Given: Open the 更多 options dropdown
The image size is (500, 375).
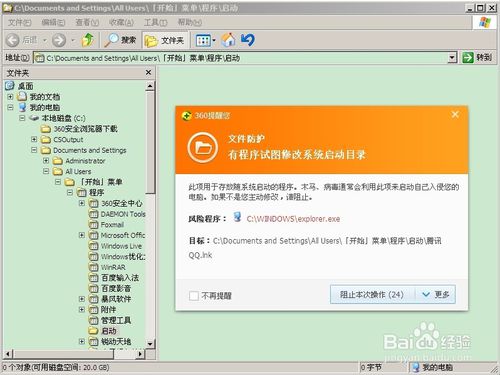Looking at the screenshot, I should tap(435, 294).
